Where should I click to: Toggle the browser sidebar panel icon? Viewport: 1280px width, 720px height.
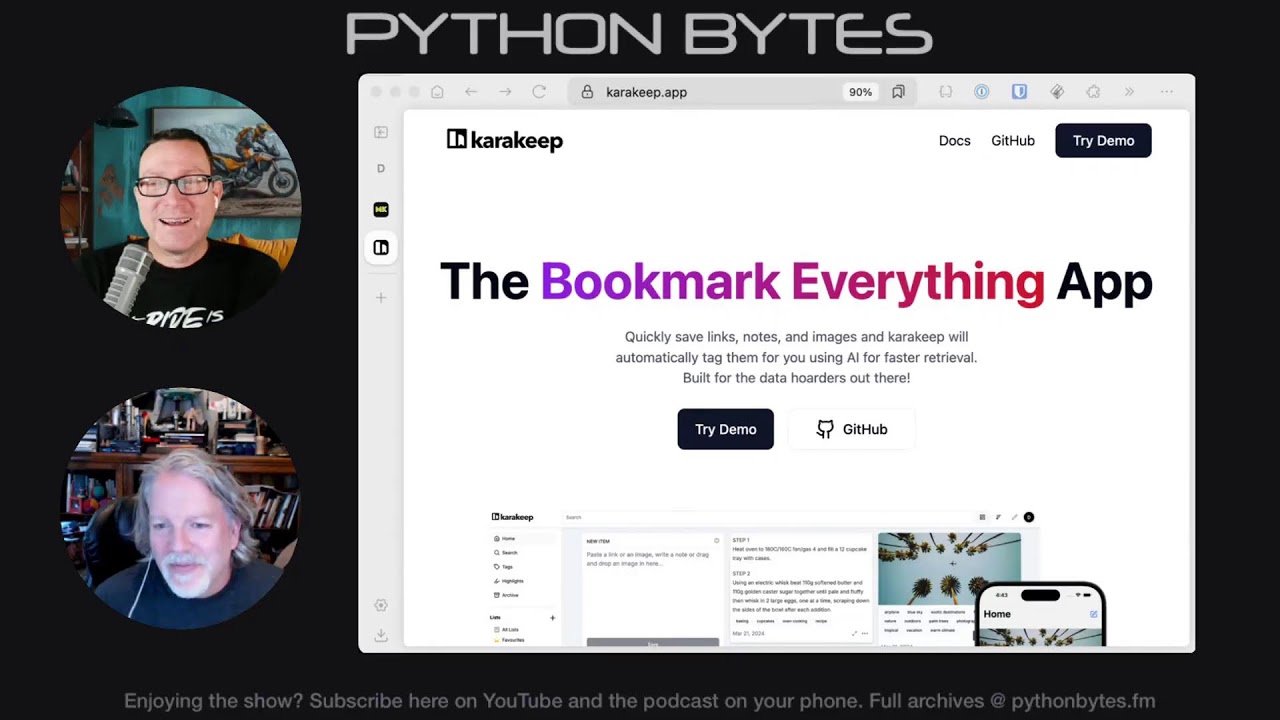point(381,132)
